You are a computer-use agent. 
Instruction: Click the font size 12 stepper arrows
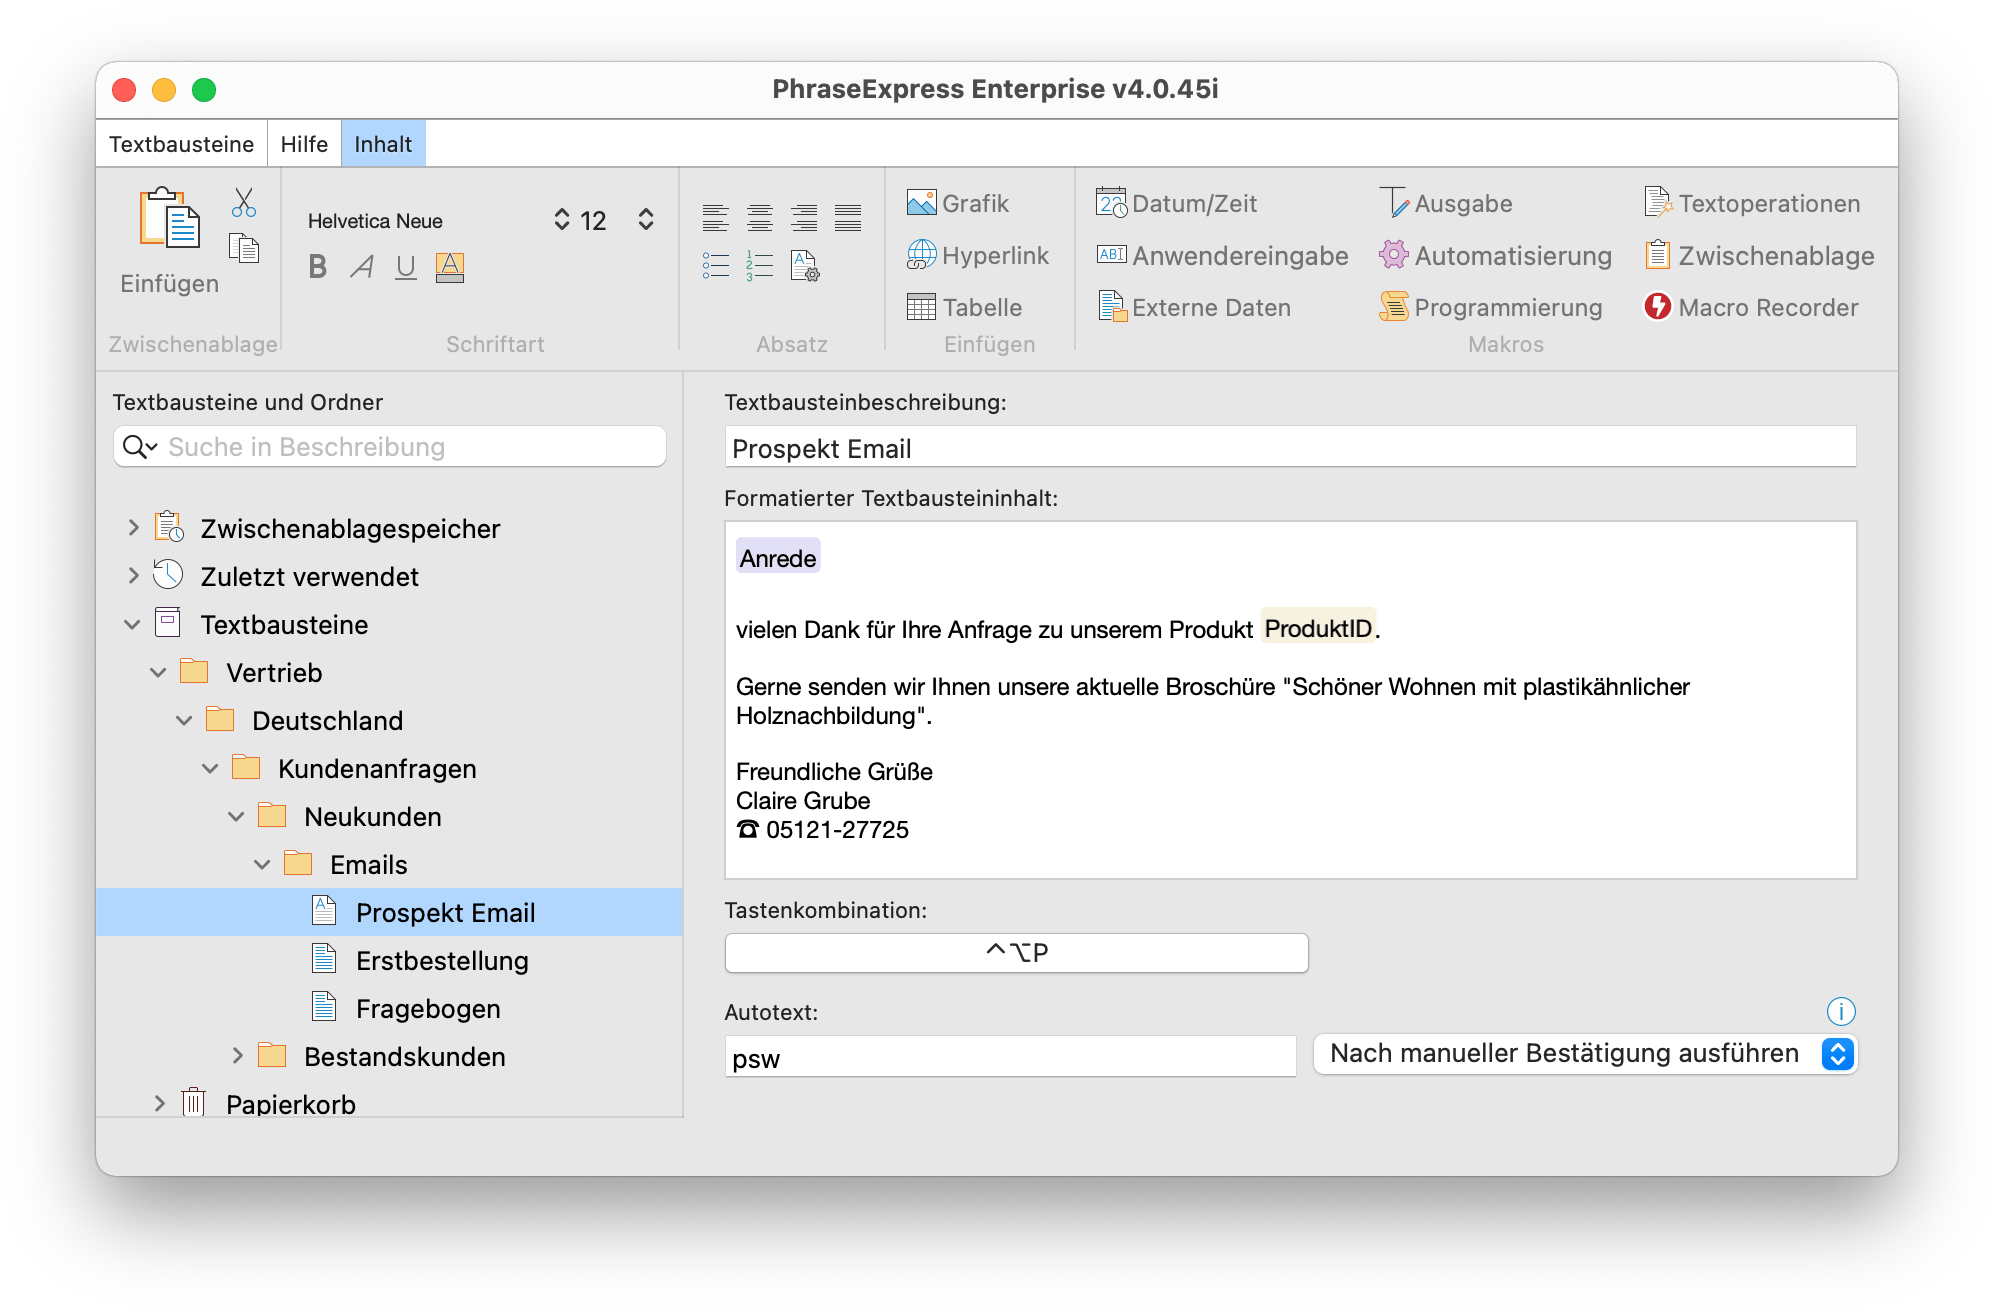(x=646, y=220)
